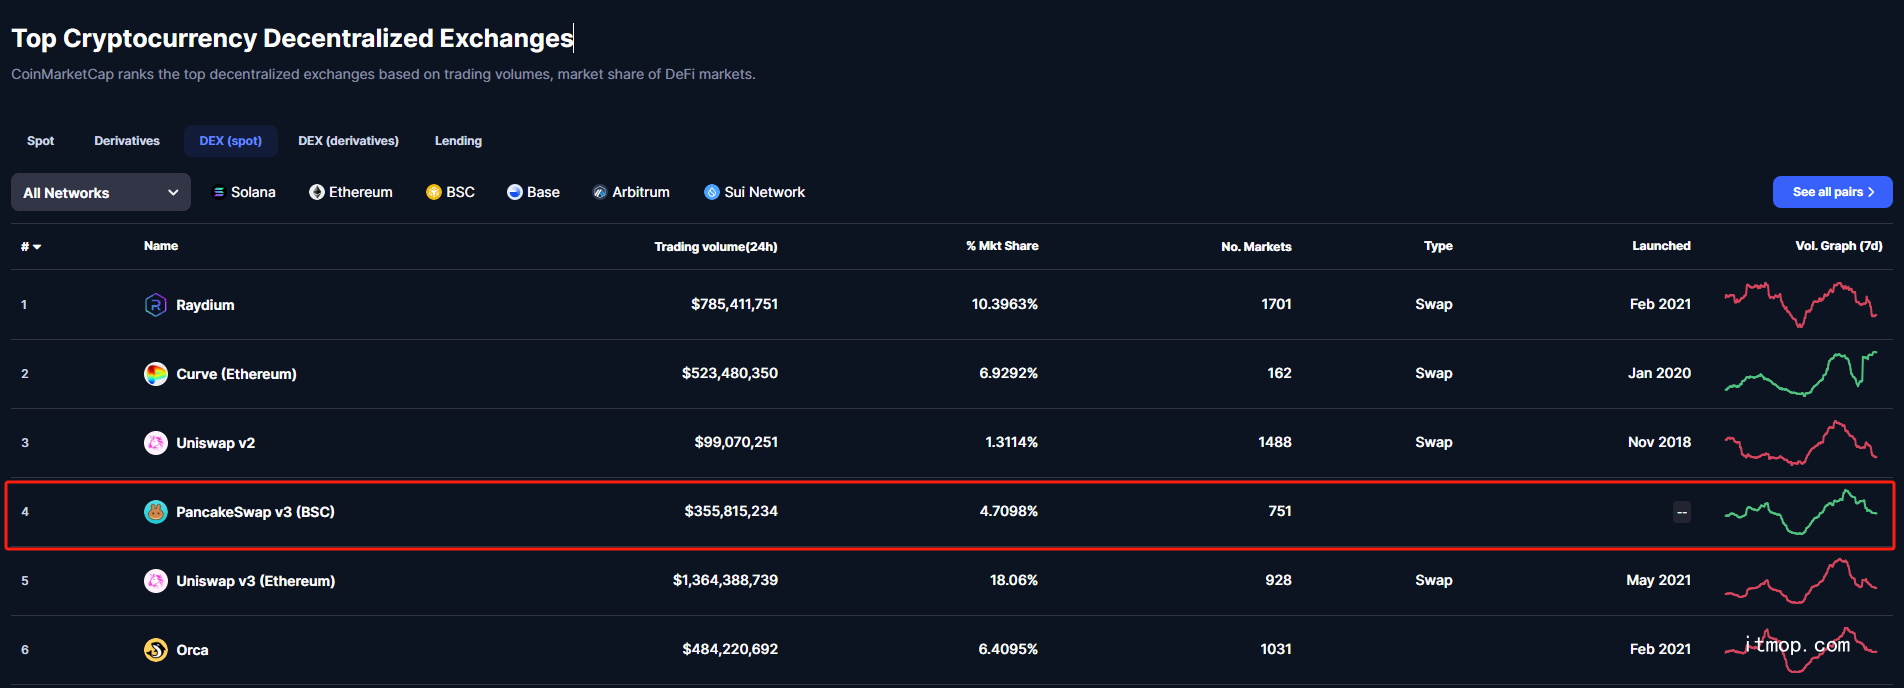The width and height of the screenshot is (1904, 688).
Task: Click the See all pairs button
Action: click(x=1832, y=192)
